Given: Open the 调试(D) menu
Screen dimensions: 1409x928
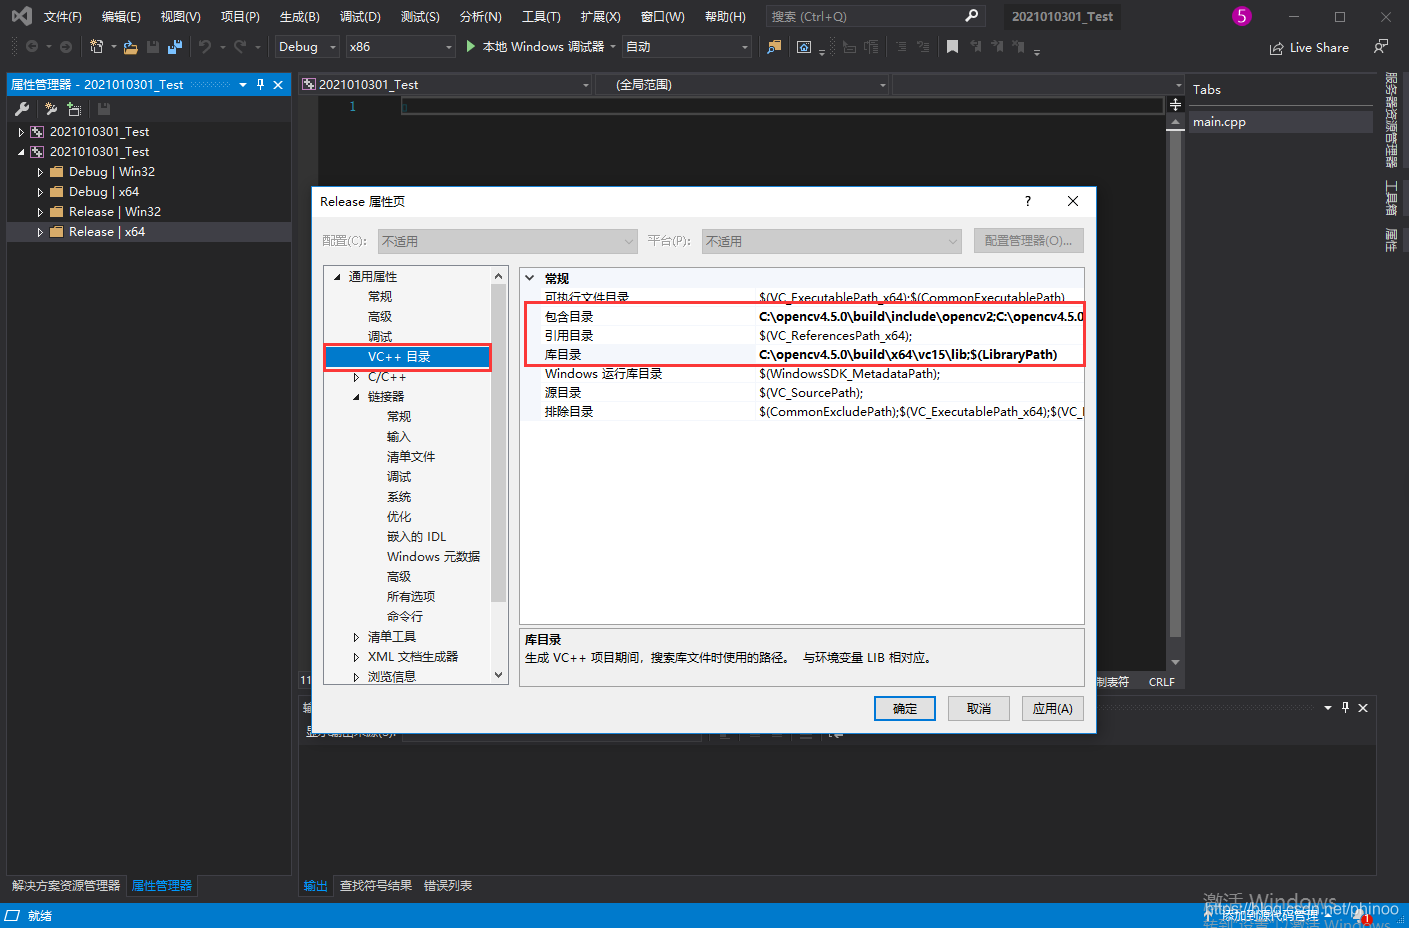Looking at the screenshot, I should pos(360,16).
